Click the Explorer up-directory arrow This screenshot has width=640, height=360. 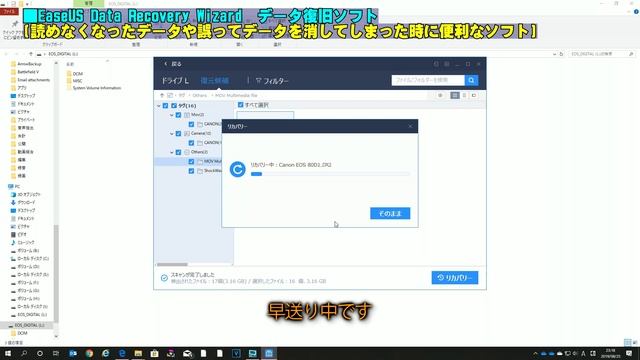pos(31,54)
